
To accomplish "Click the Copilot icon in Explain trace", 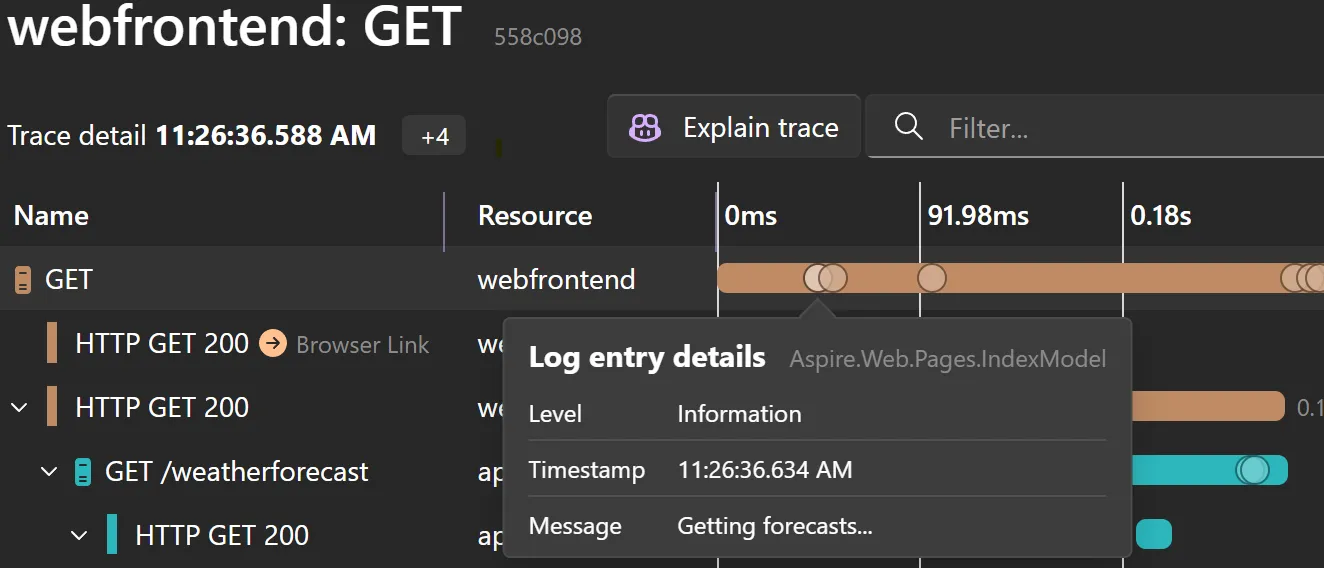I will point(645,128).
